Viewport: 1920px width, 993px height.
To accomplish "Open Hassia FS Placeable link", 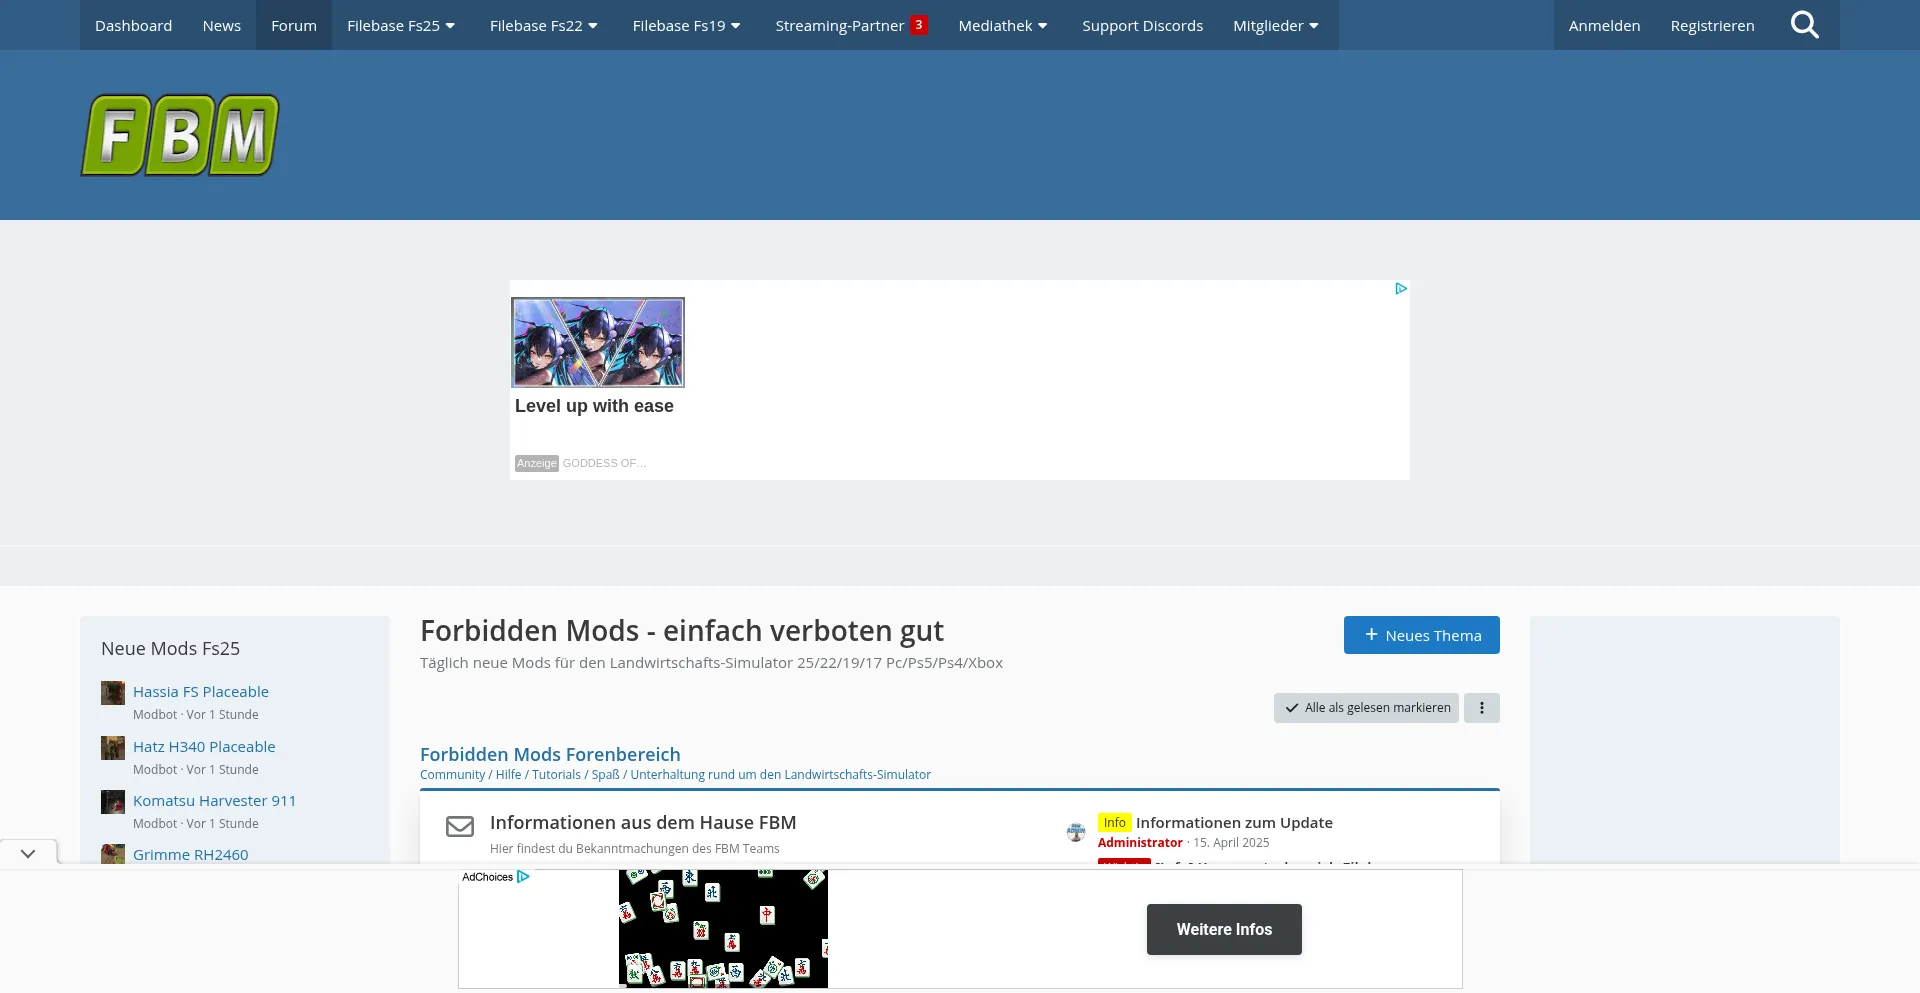I will click(x=201, y=692).
